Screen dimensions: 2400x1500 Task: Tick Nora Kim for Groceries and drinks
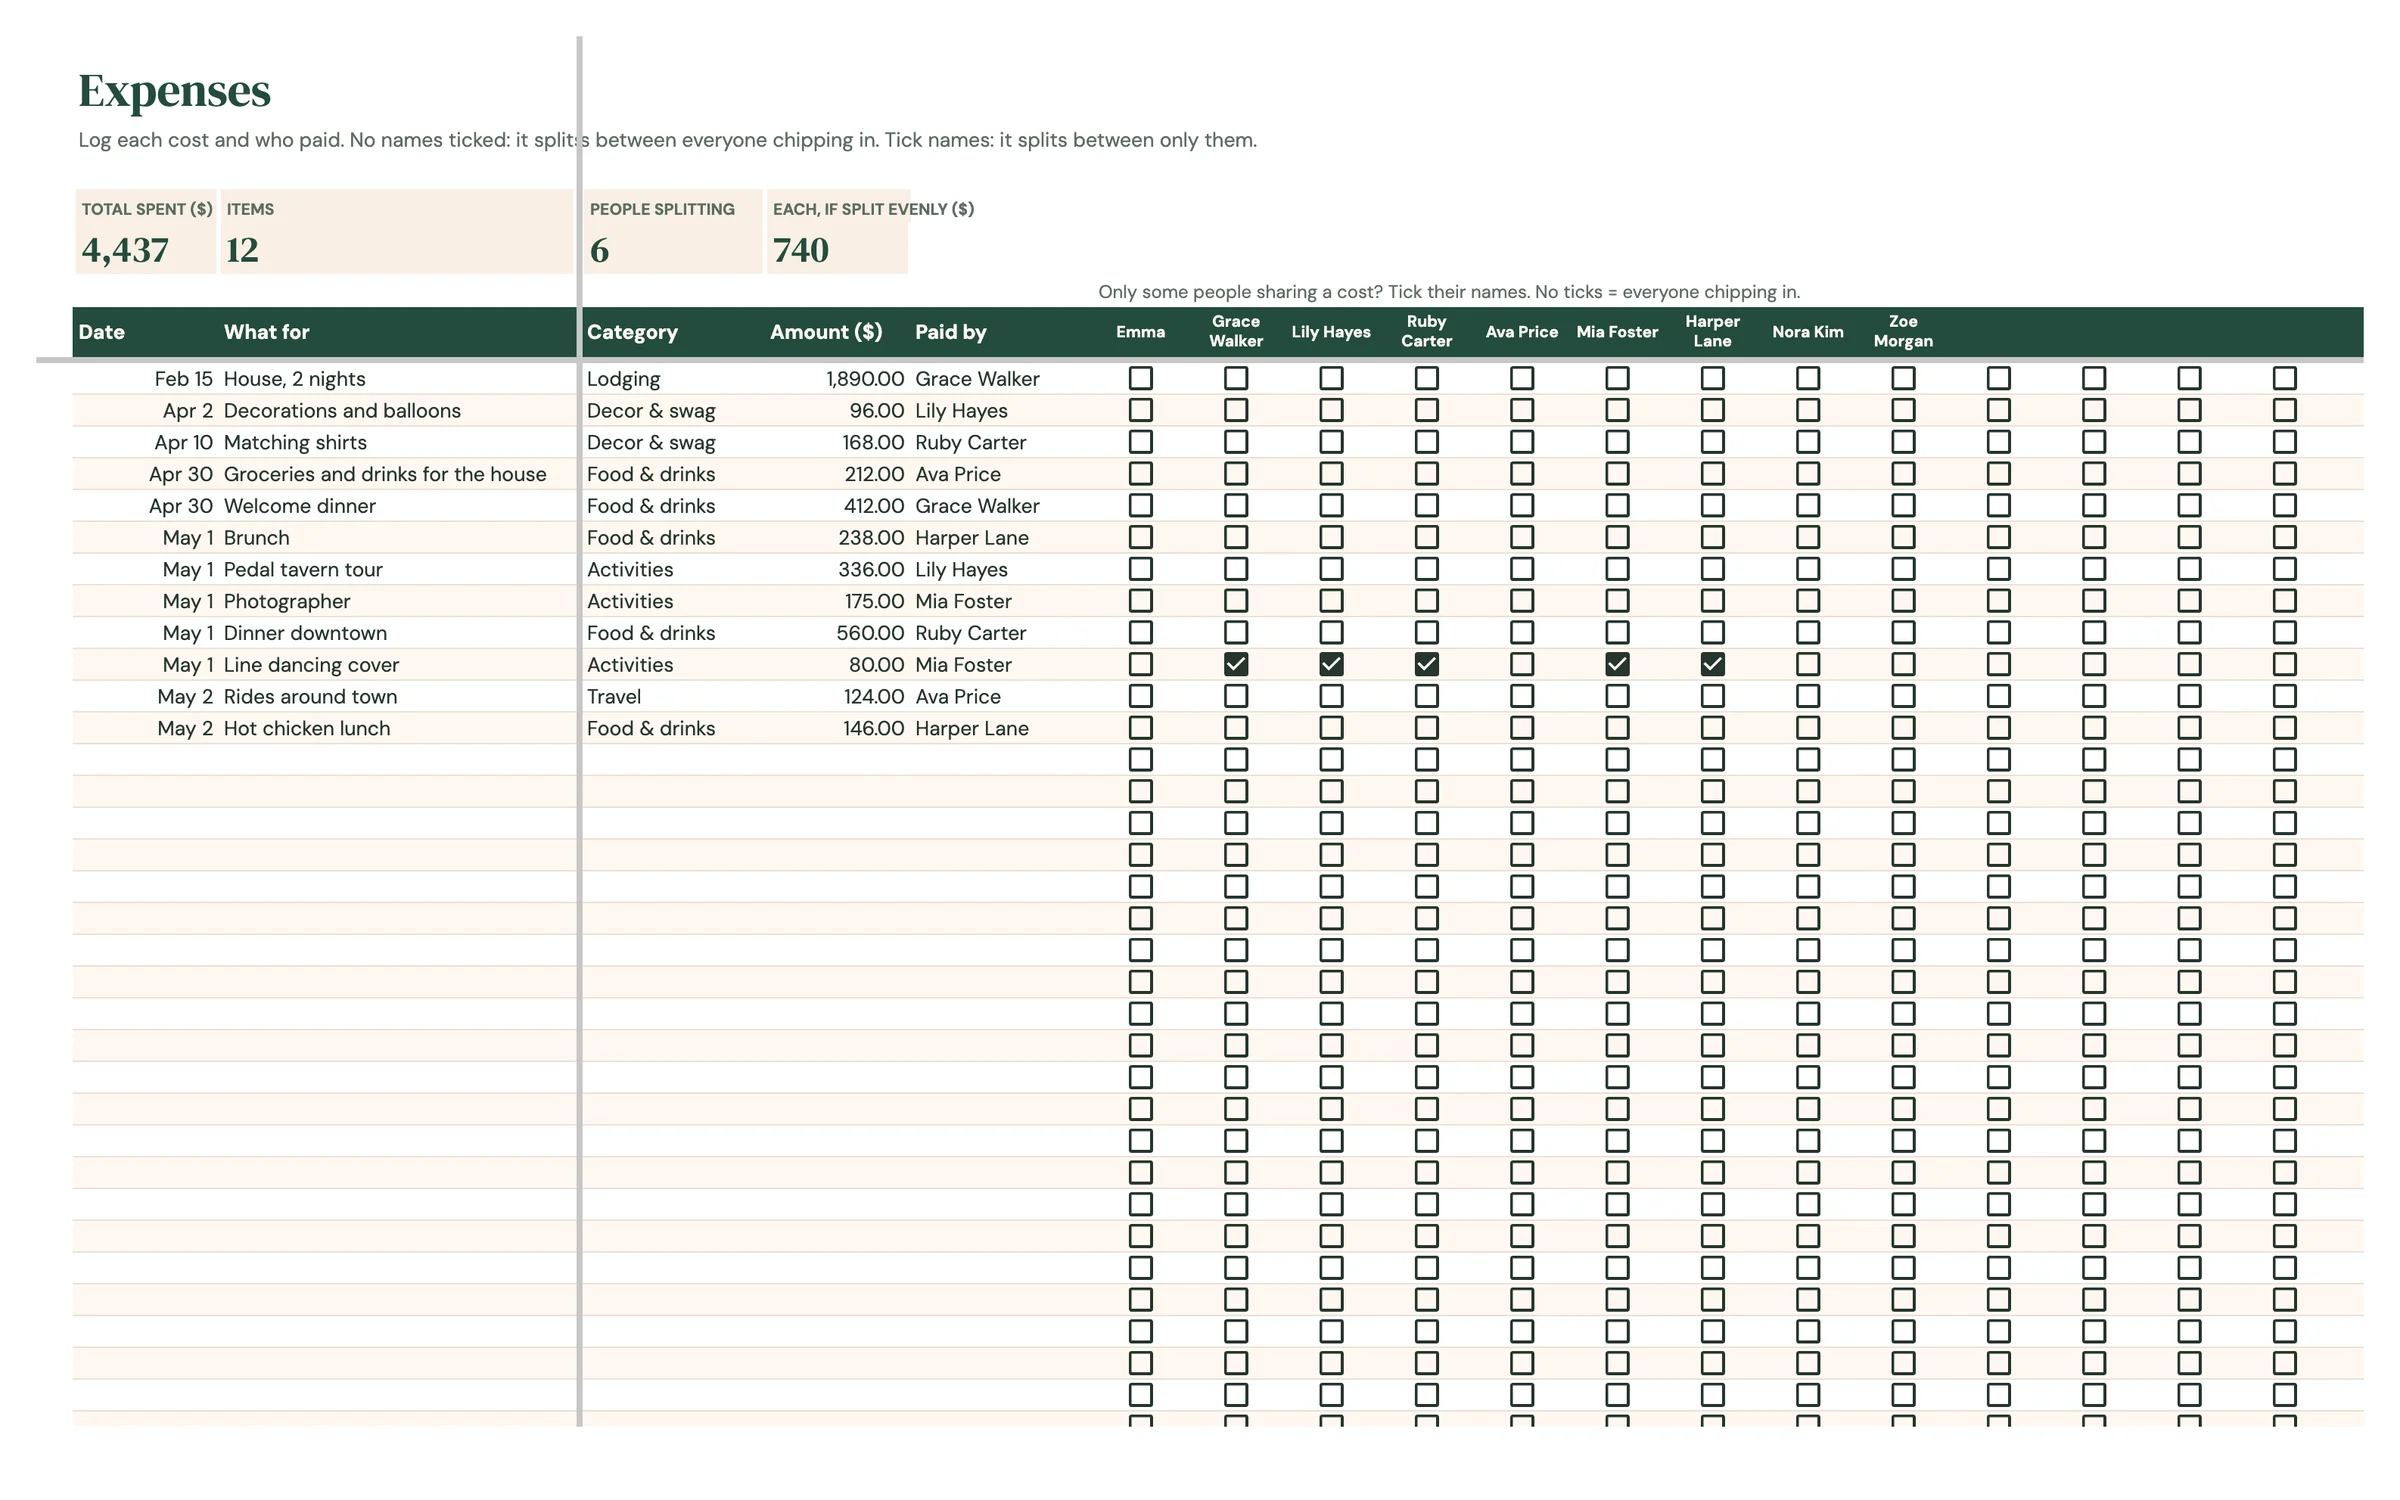[1808, 474]
